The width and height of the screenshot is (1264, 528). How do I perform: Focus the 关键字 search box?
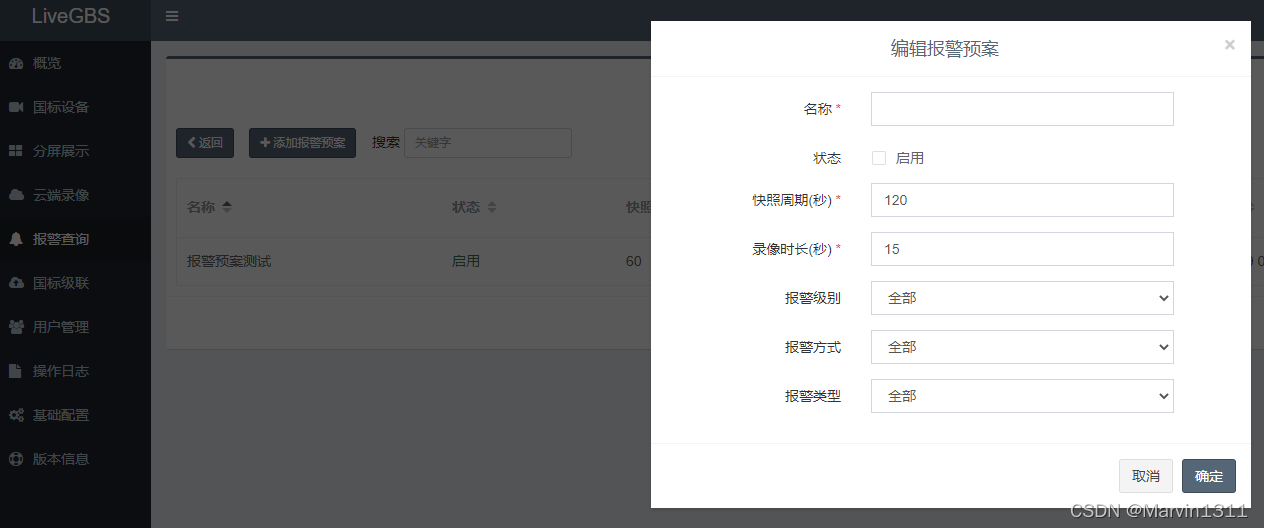pyautogui.click(x=488, y=143)
